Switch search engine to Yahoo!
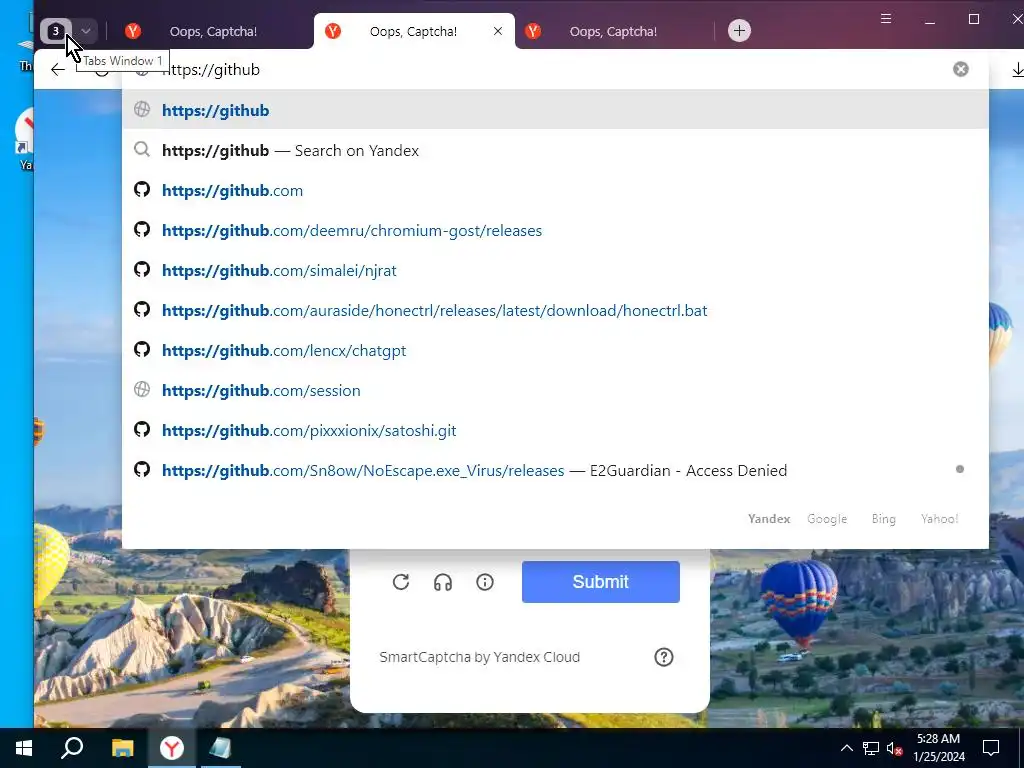 pos(939,519)
